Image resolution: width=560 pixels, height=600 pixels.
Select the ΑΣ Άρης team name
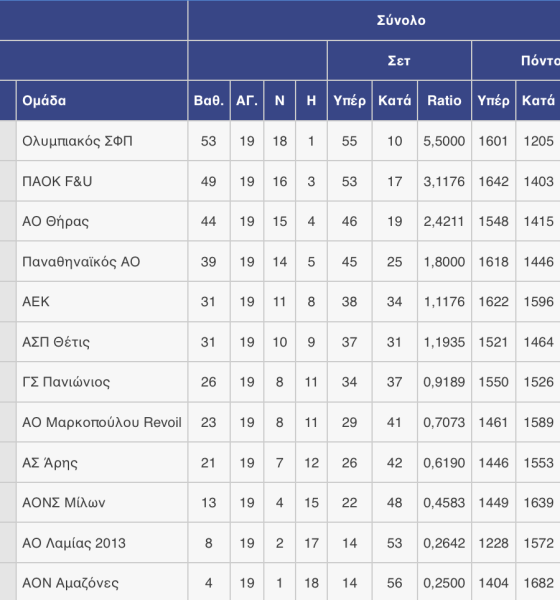[50, 463]
